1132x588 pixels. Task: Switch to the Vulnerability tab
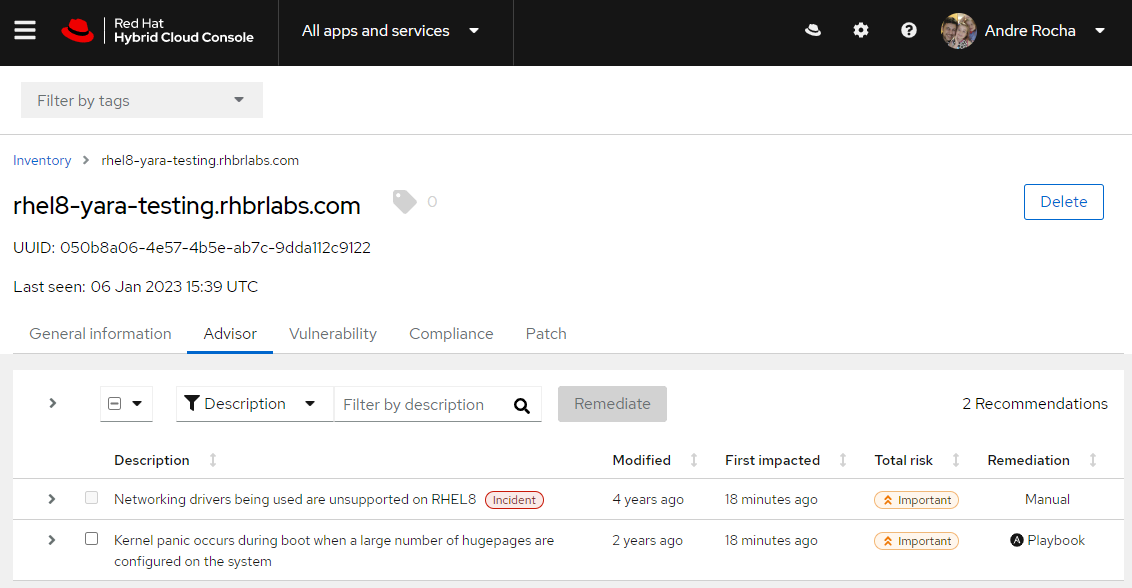point(333,334)
